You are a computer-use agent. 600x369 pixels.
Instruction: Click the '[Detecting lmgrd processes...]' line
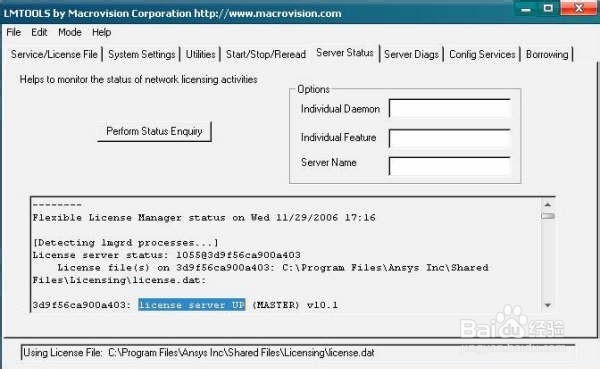point(126,243)
